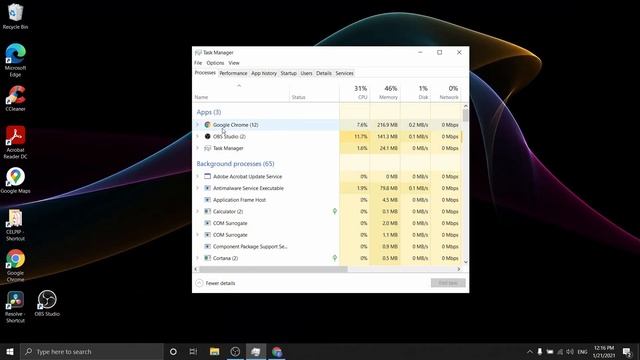
Task: Select the Google Maps desktop shortcut
Action: coord(15,180)
